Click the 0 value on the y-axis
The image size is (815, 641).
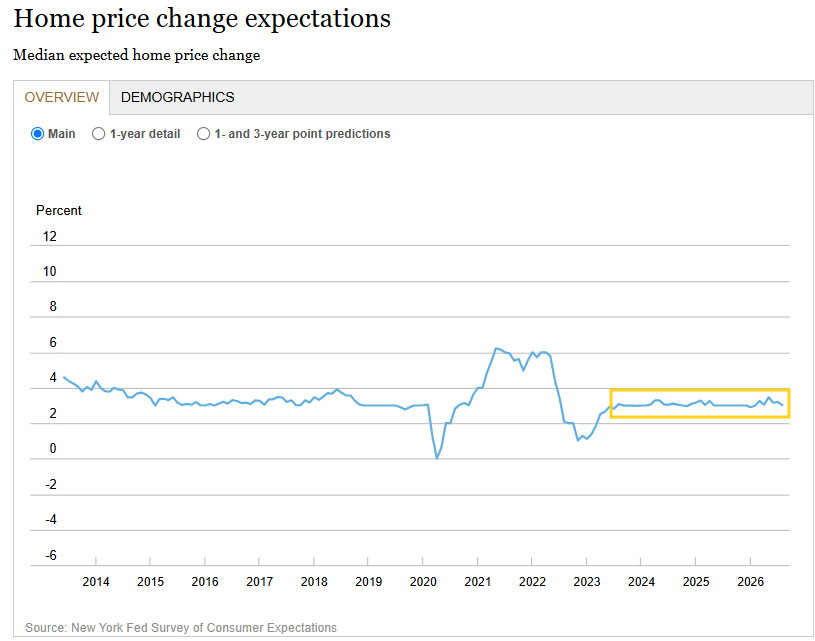point(52,449)
